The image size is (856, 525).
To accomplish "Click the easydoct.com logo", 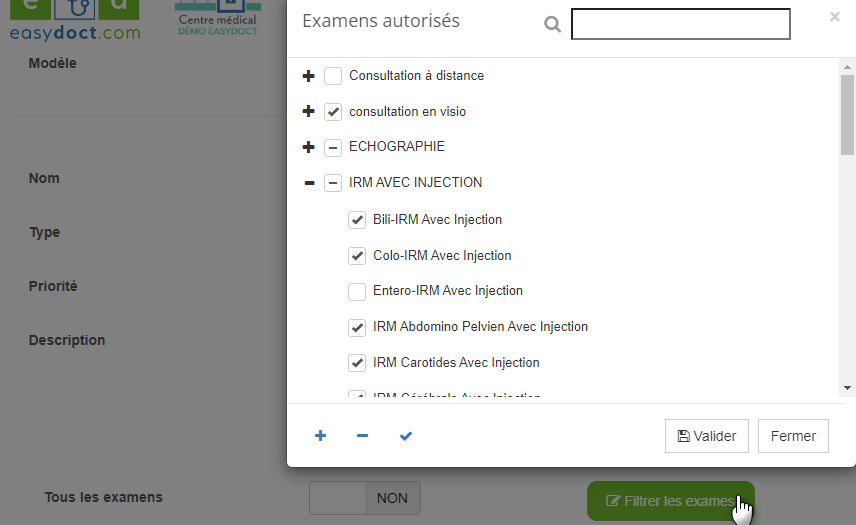I will (x=75, y=21).
